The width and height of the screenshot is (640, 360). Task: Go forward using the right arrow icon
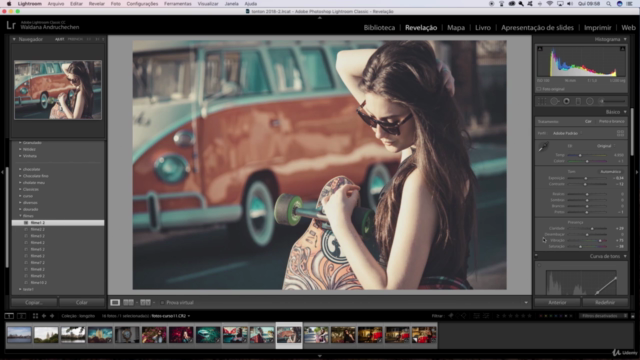click(52, 316)
